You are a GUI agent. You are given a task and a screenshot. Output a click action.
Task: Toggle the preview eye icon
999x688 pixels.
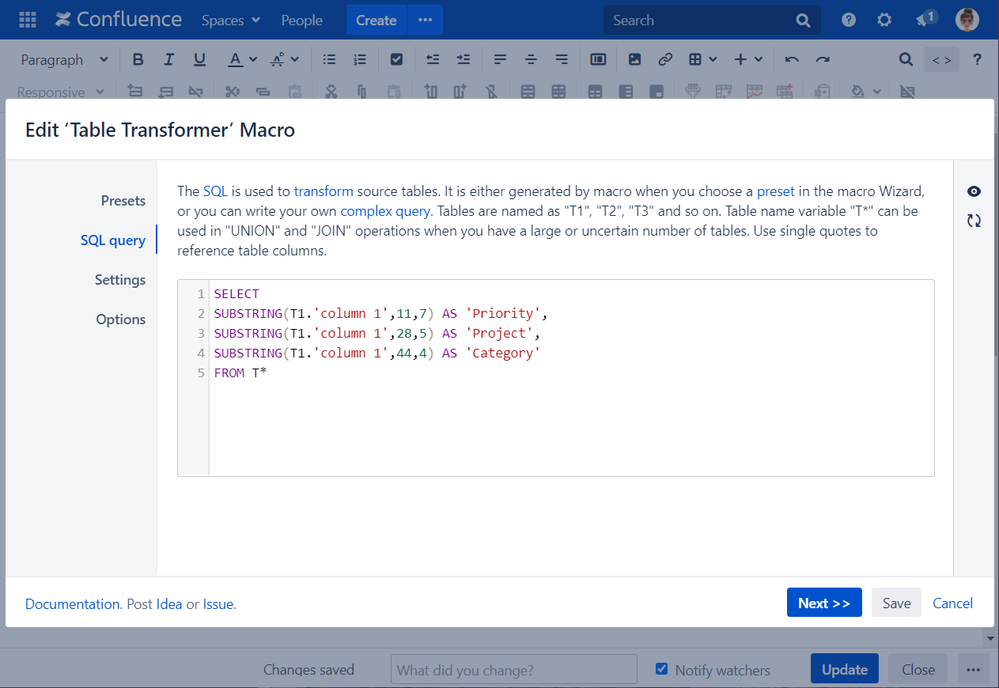[974, 192]
